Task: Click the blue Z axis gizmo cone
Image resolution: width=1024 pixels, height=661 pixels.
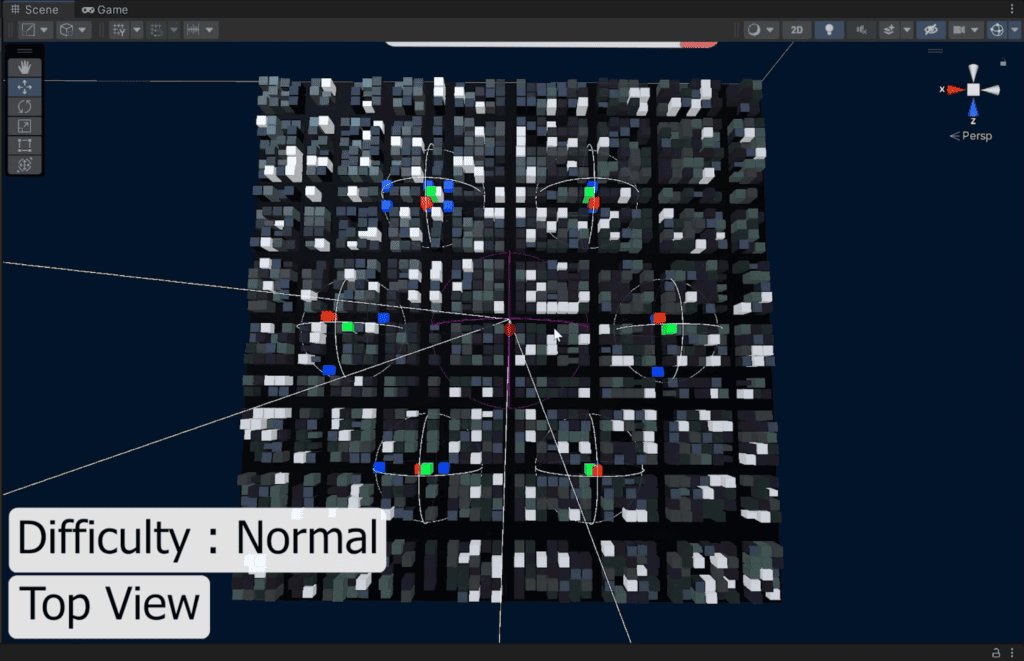Action: coord(973,109)
